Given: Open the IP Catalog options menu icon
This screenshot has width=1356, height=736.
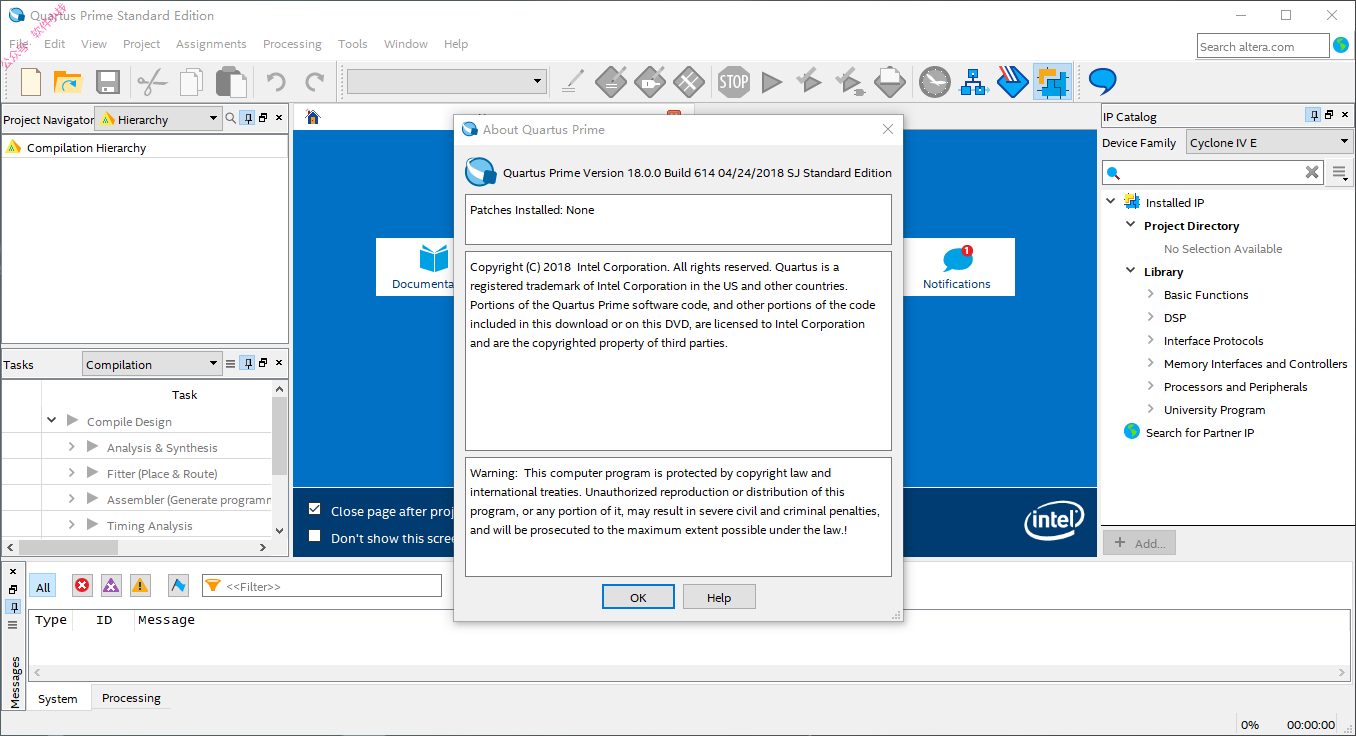Looking at the screenshot, I should pyautogui.click(x=1340, y=172).
